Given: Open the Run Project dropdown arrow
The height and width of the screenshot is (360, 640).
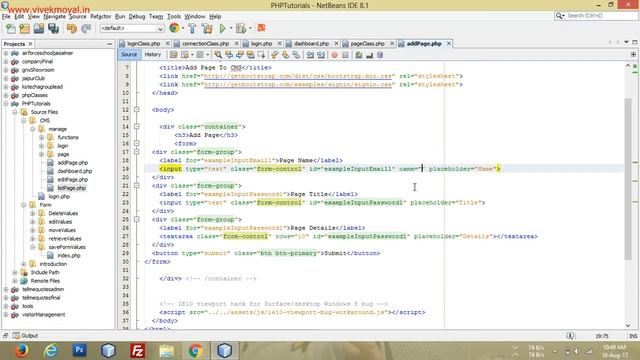Looking at the screenshot, I should pos(231,28).
